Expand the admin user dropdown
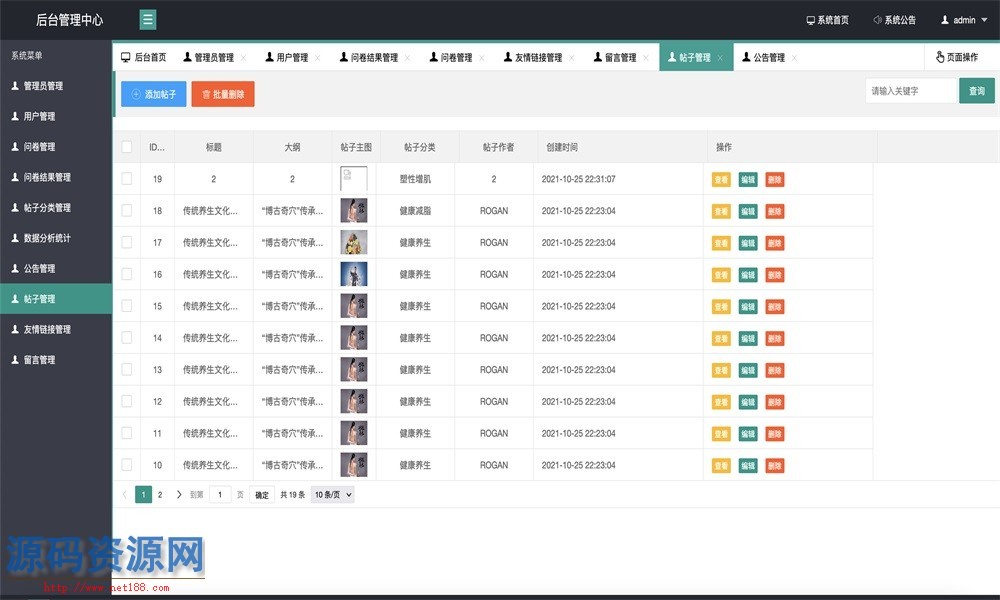1000x600 pixels. click(964, 20)
